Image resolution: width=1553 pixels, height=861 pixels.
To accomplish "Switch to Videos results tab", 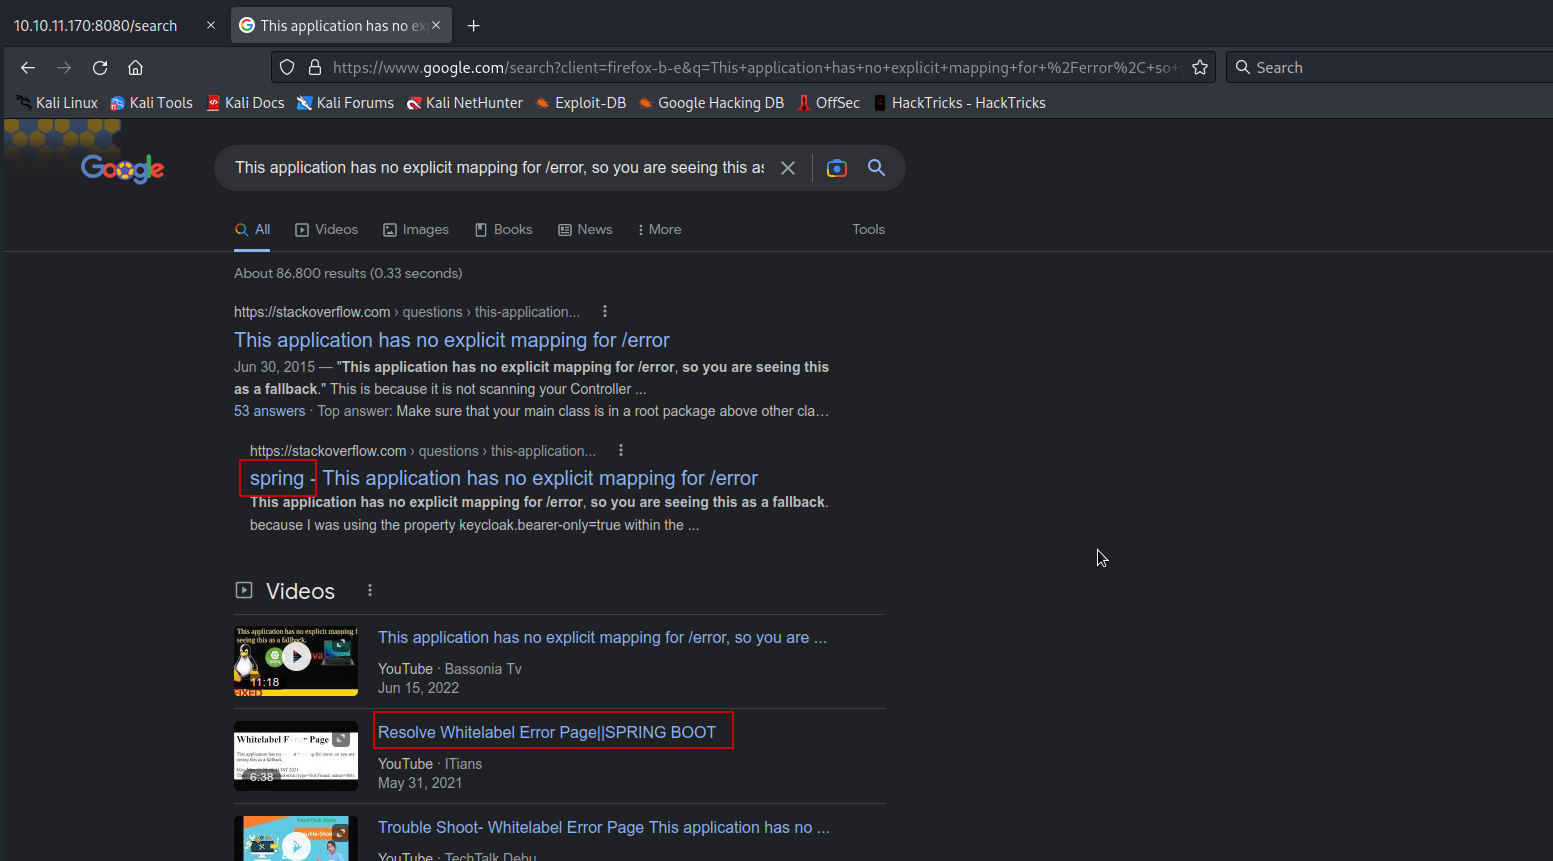I will (327, 229).
